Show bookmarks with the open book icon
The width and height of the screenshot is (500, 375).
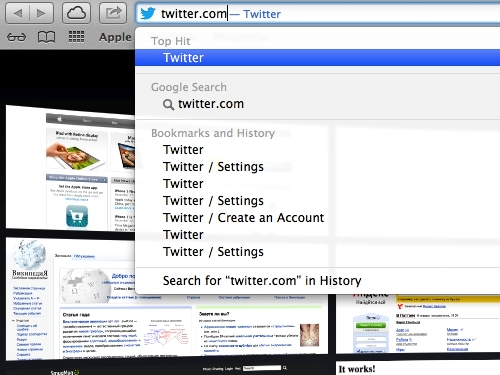pyautogui.click(x=46, y=37)
